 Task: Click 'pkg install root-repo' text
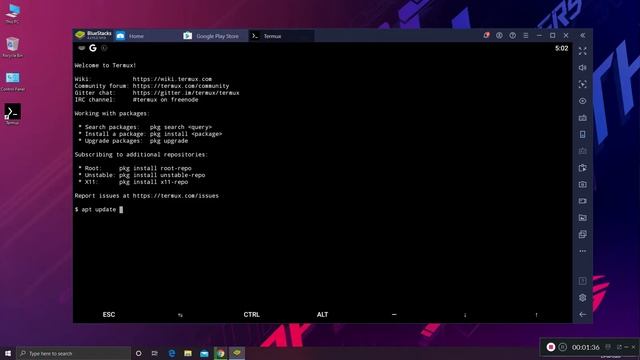pos(155,168)
